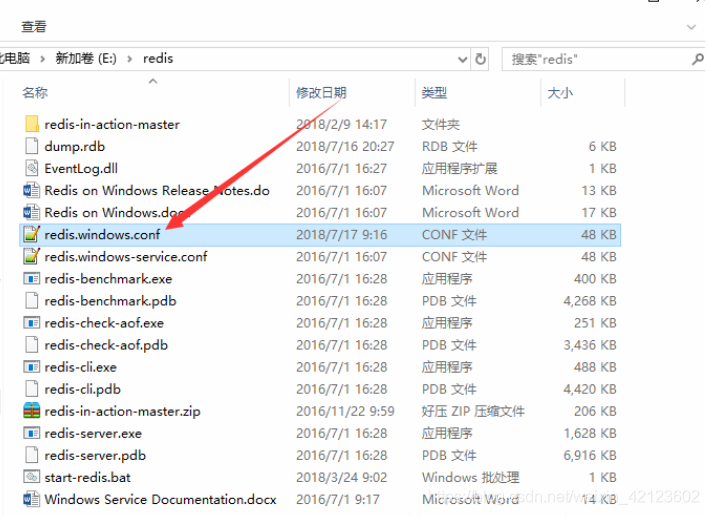The width and height of the screenshot is (709, 515).
Task: Click the 2018/7/16 20:27 modified date
Action: (x=345, y=146)
